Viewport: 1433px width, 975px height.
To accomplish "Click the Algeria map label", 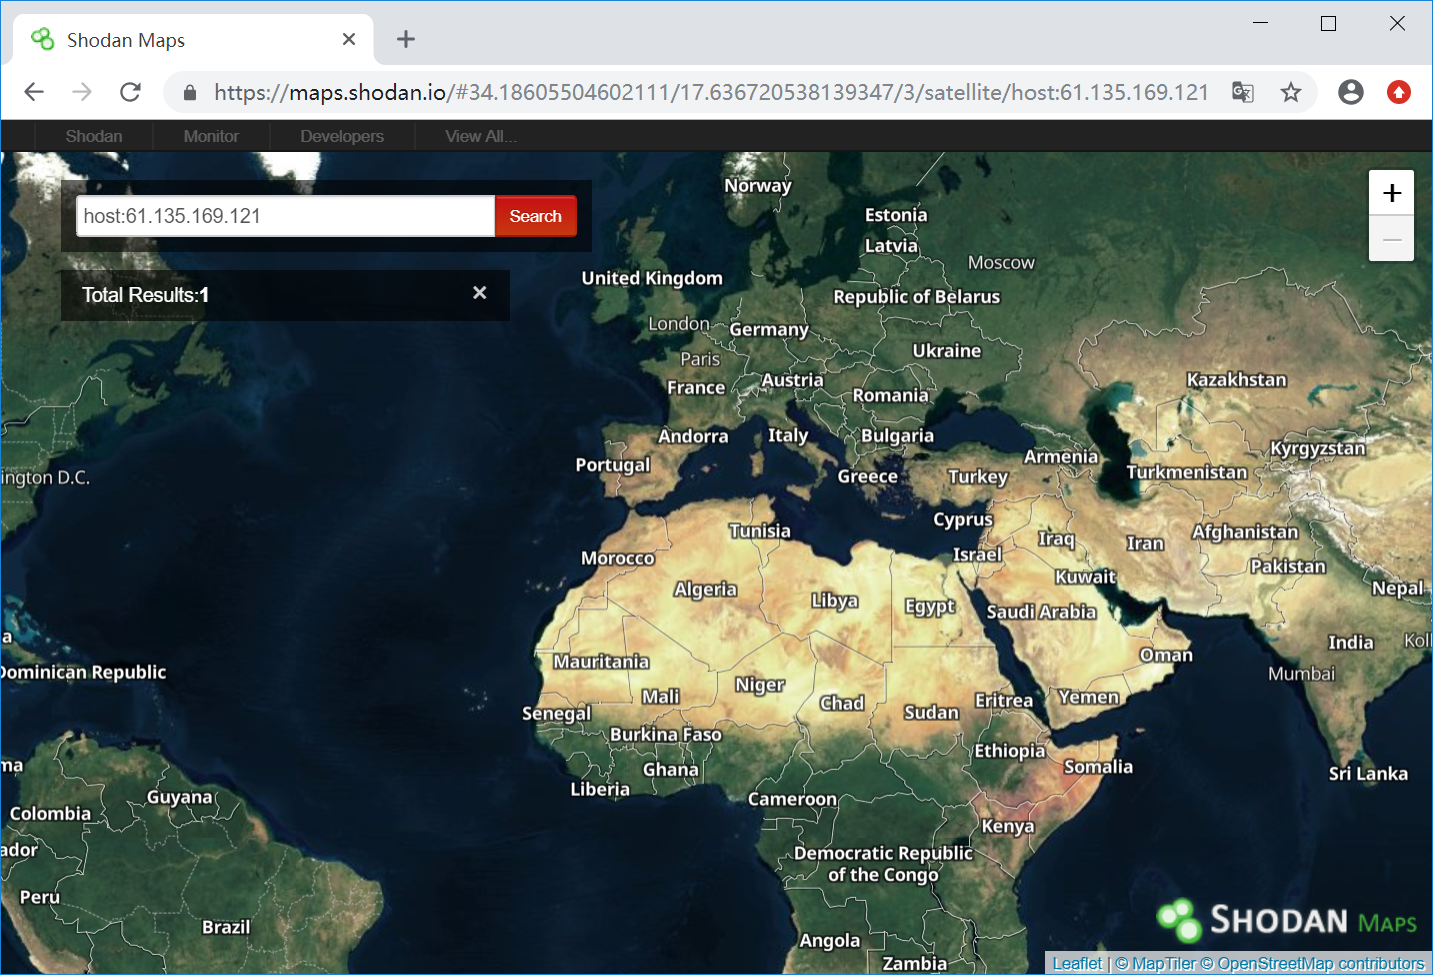I will click(x=705, y=589).
